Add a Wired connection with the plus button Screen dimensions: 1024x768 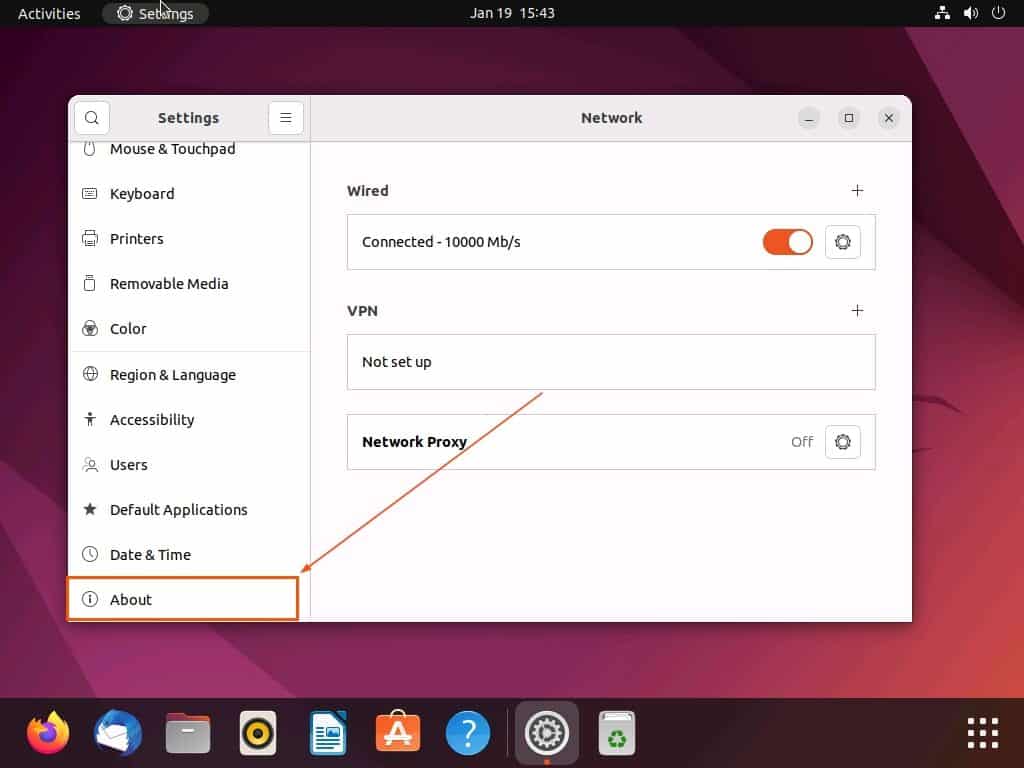(x=857, y=190)
